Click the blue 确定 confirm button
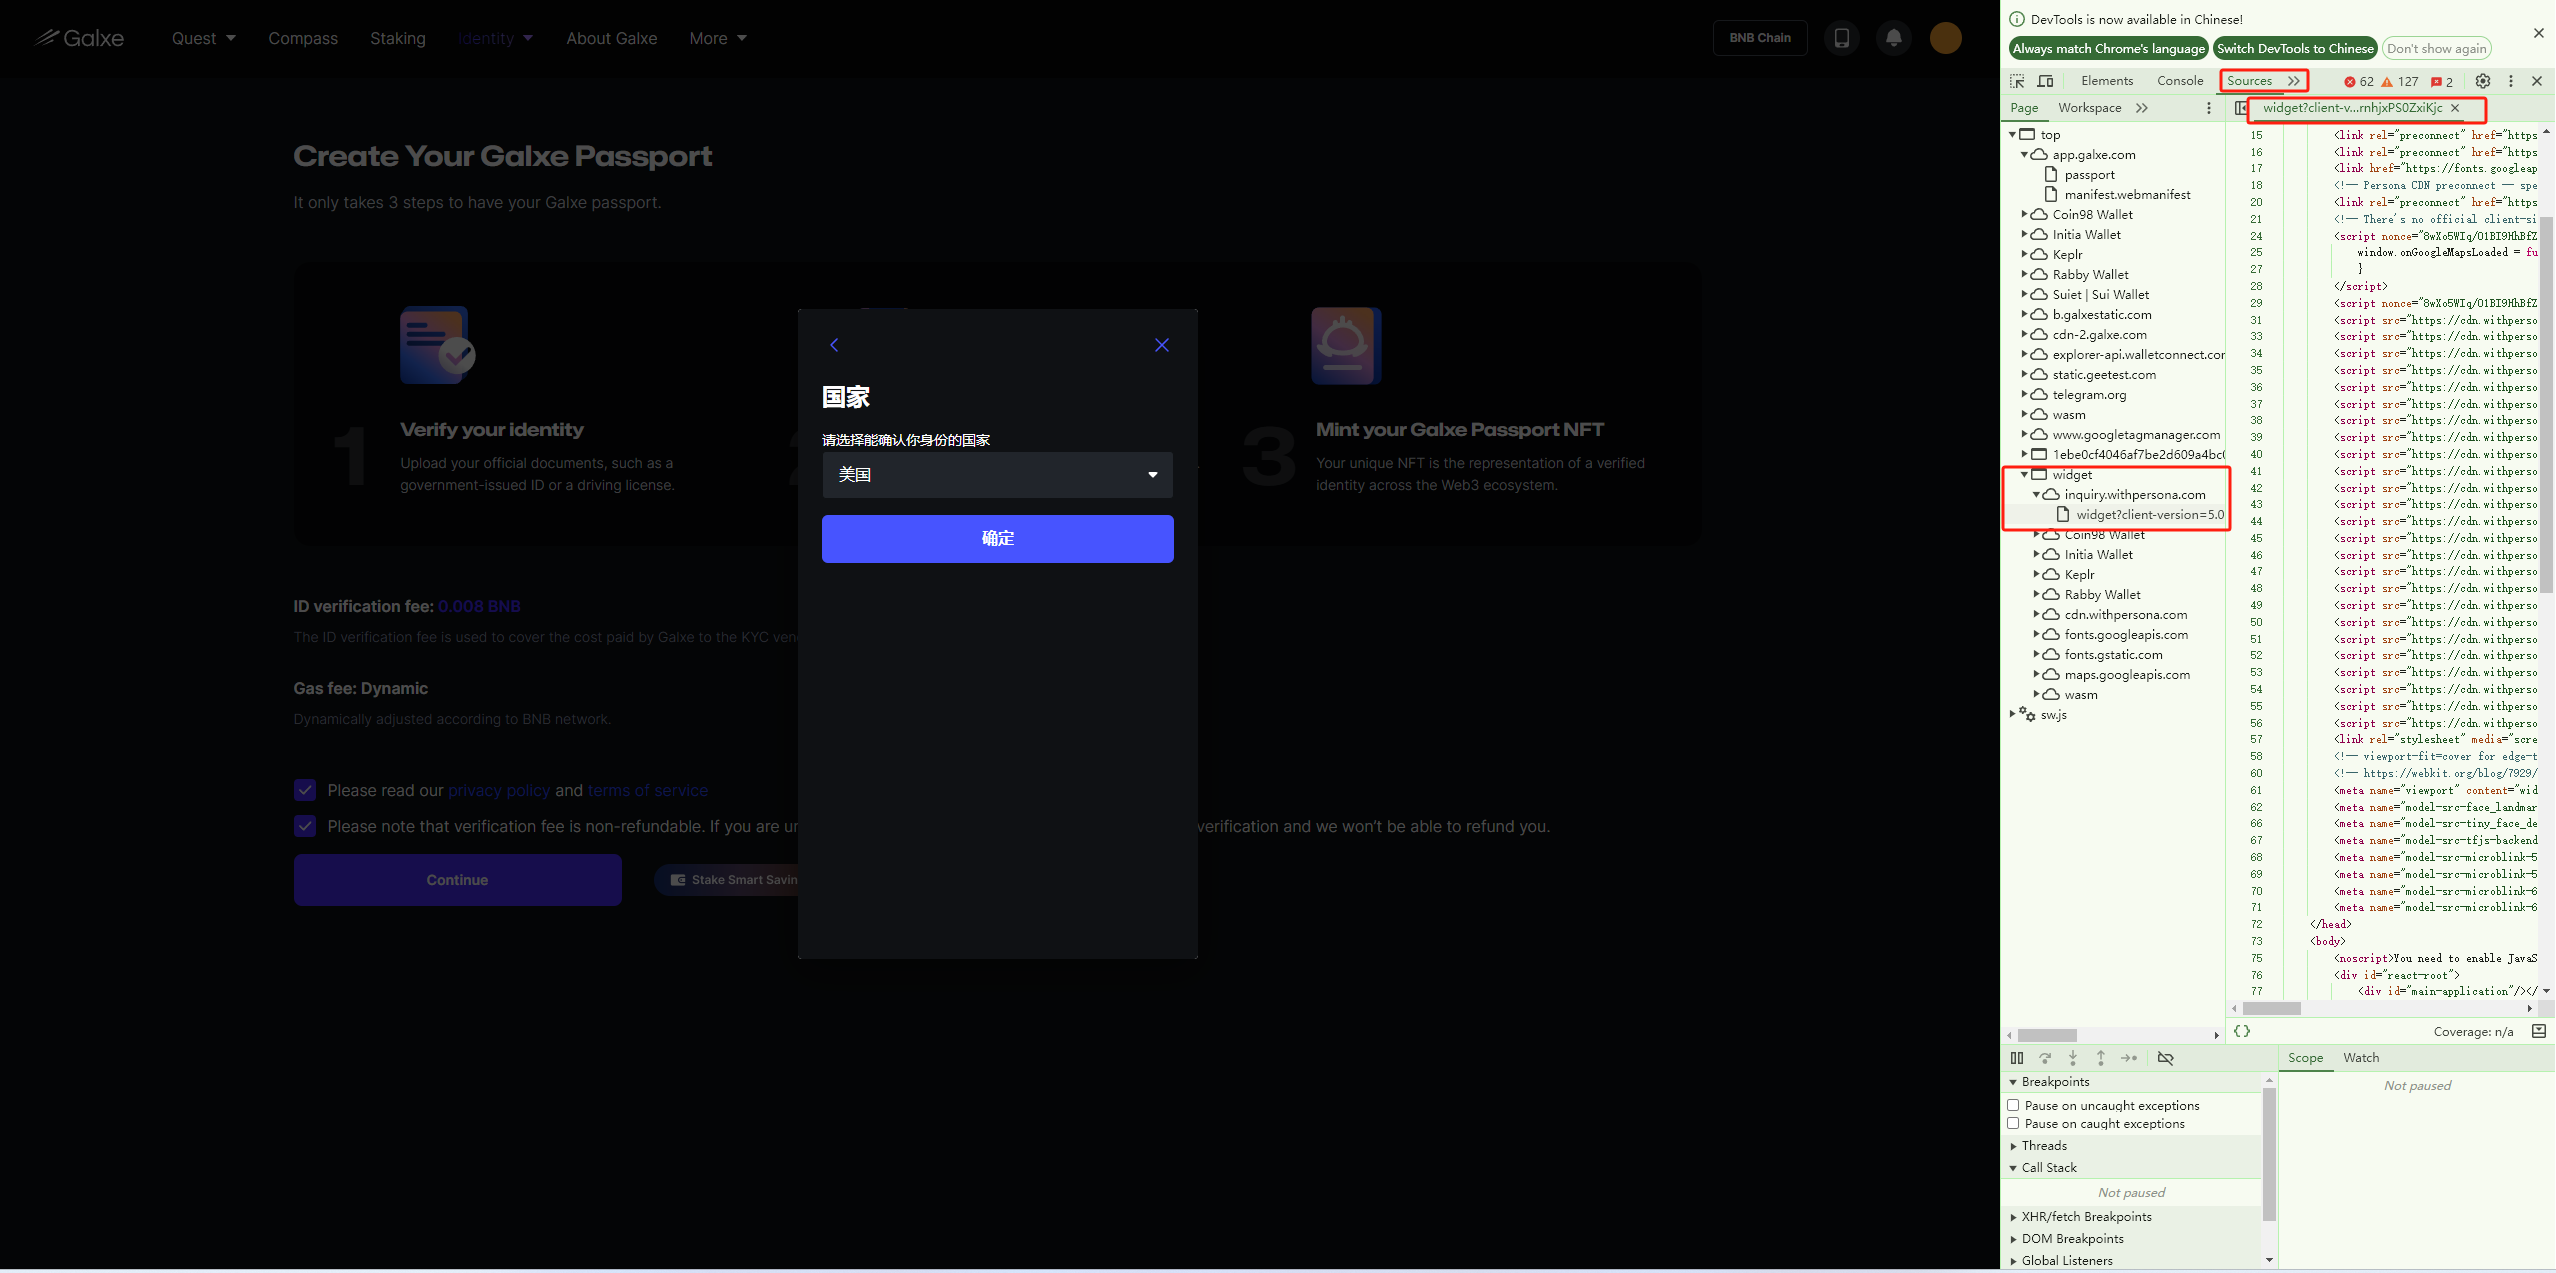Image resolution: width=2556 pixels, height=1273 pixels. click(997, 538)
